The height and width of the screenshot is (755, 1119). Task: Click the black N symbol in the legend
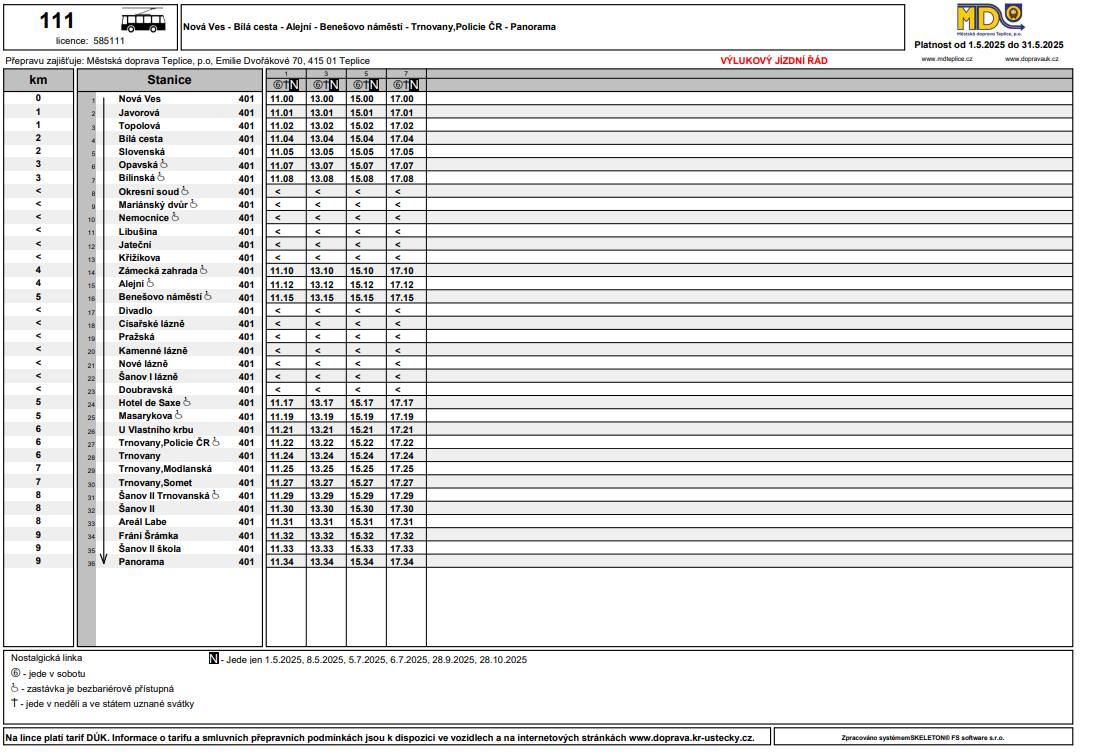pos(213,659)
